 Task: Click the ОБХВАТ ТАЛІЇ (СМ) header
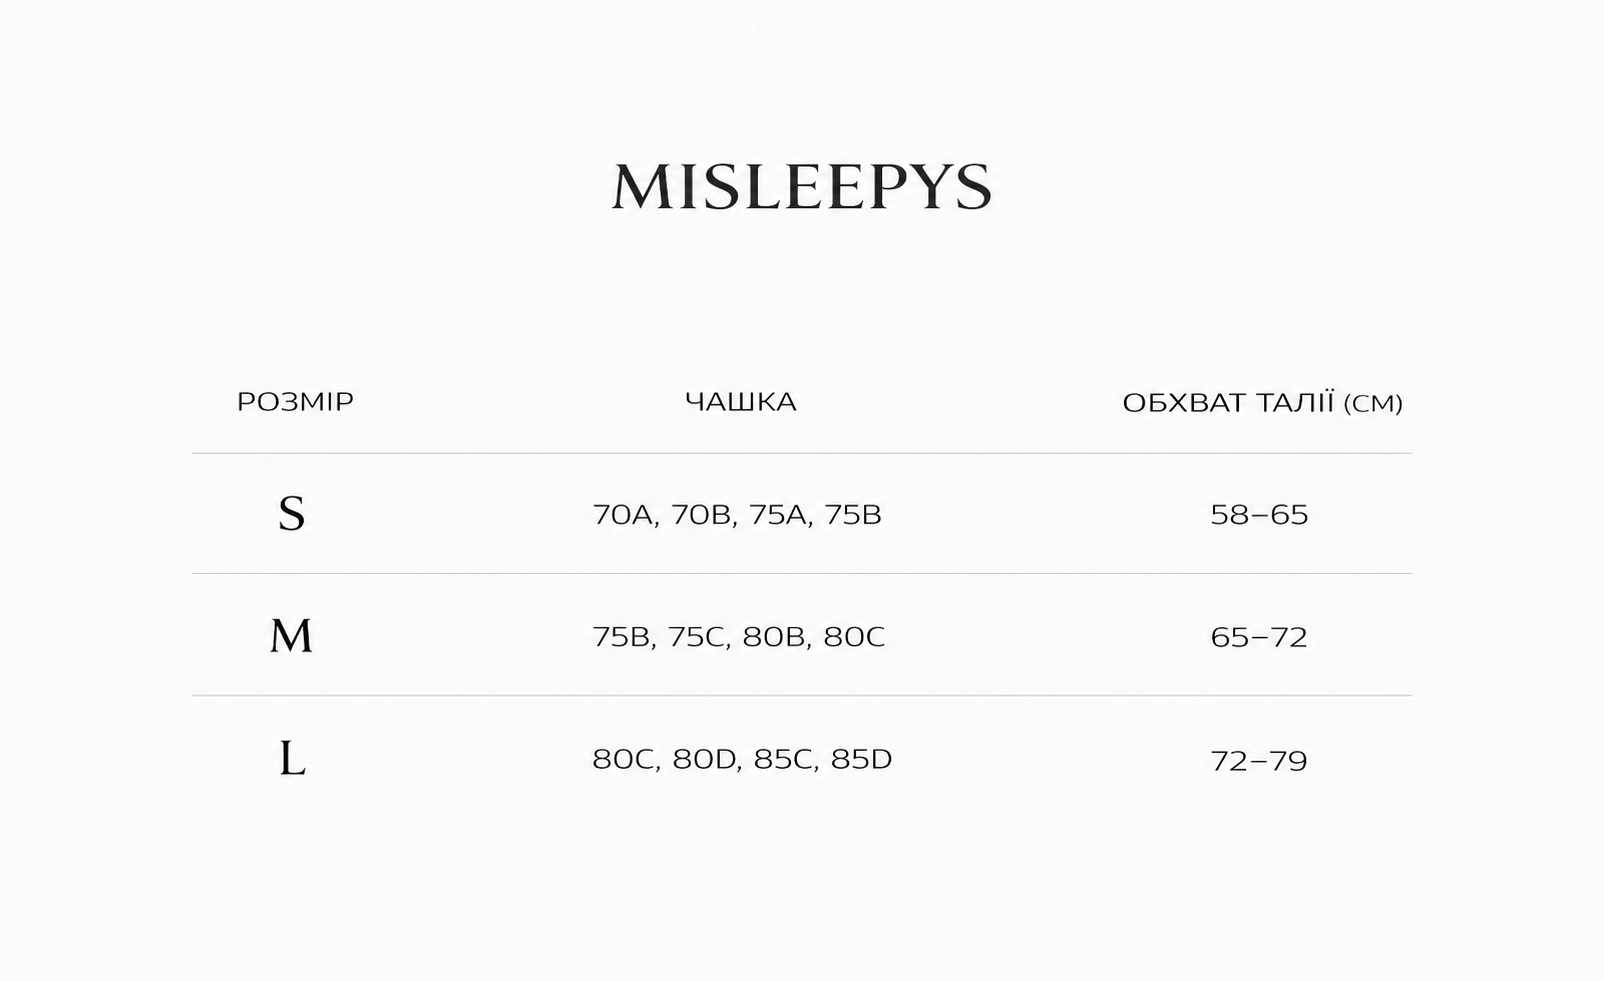[1262, 403]
